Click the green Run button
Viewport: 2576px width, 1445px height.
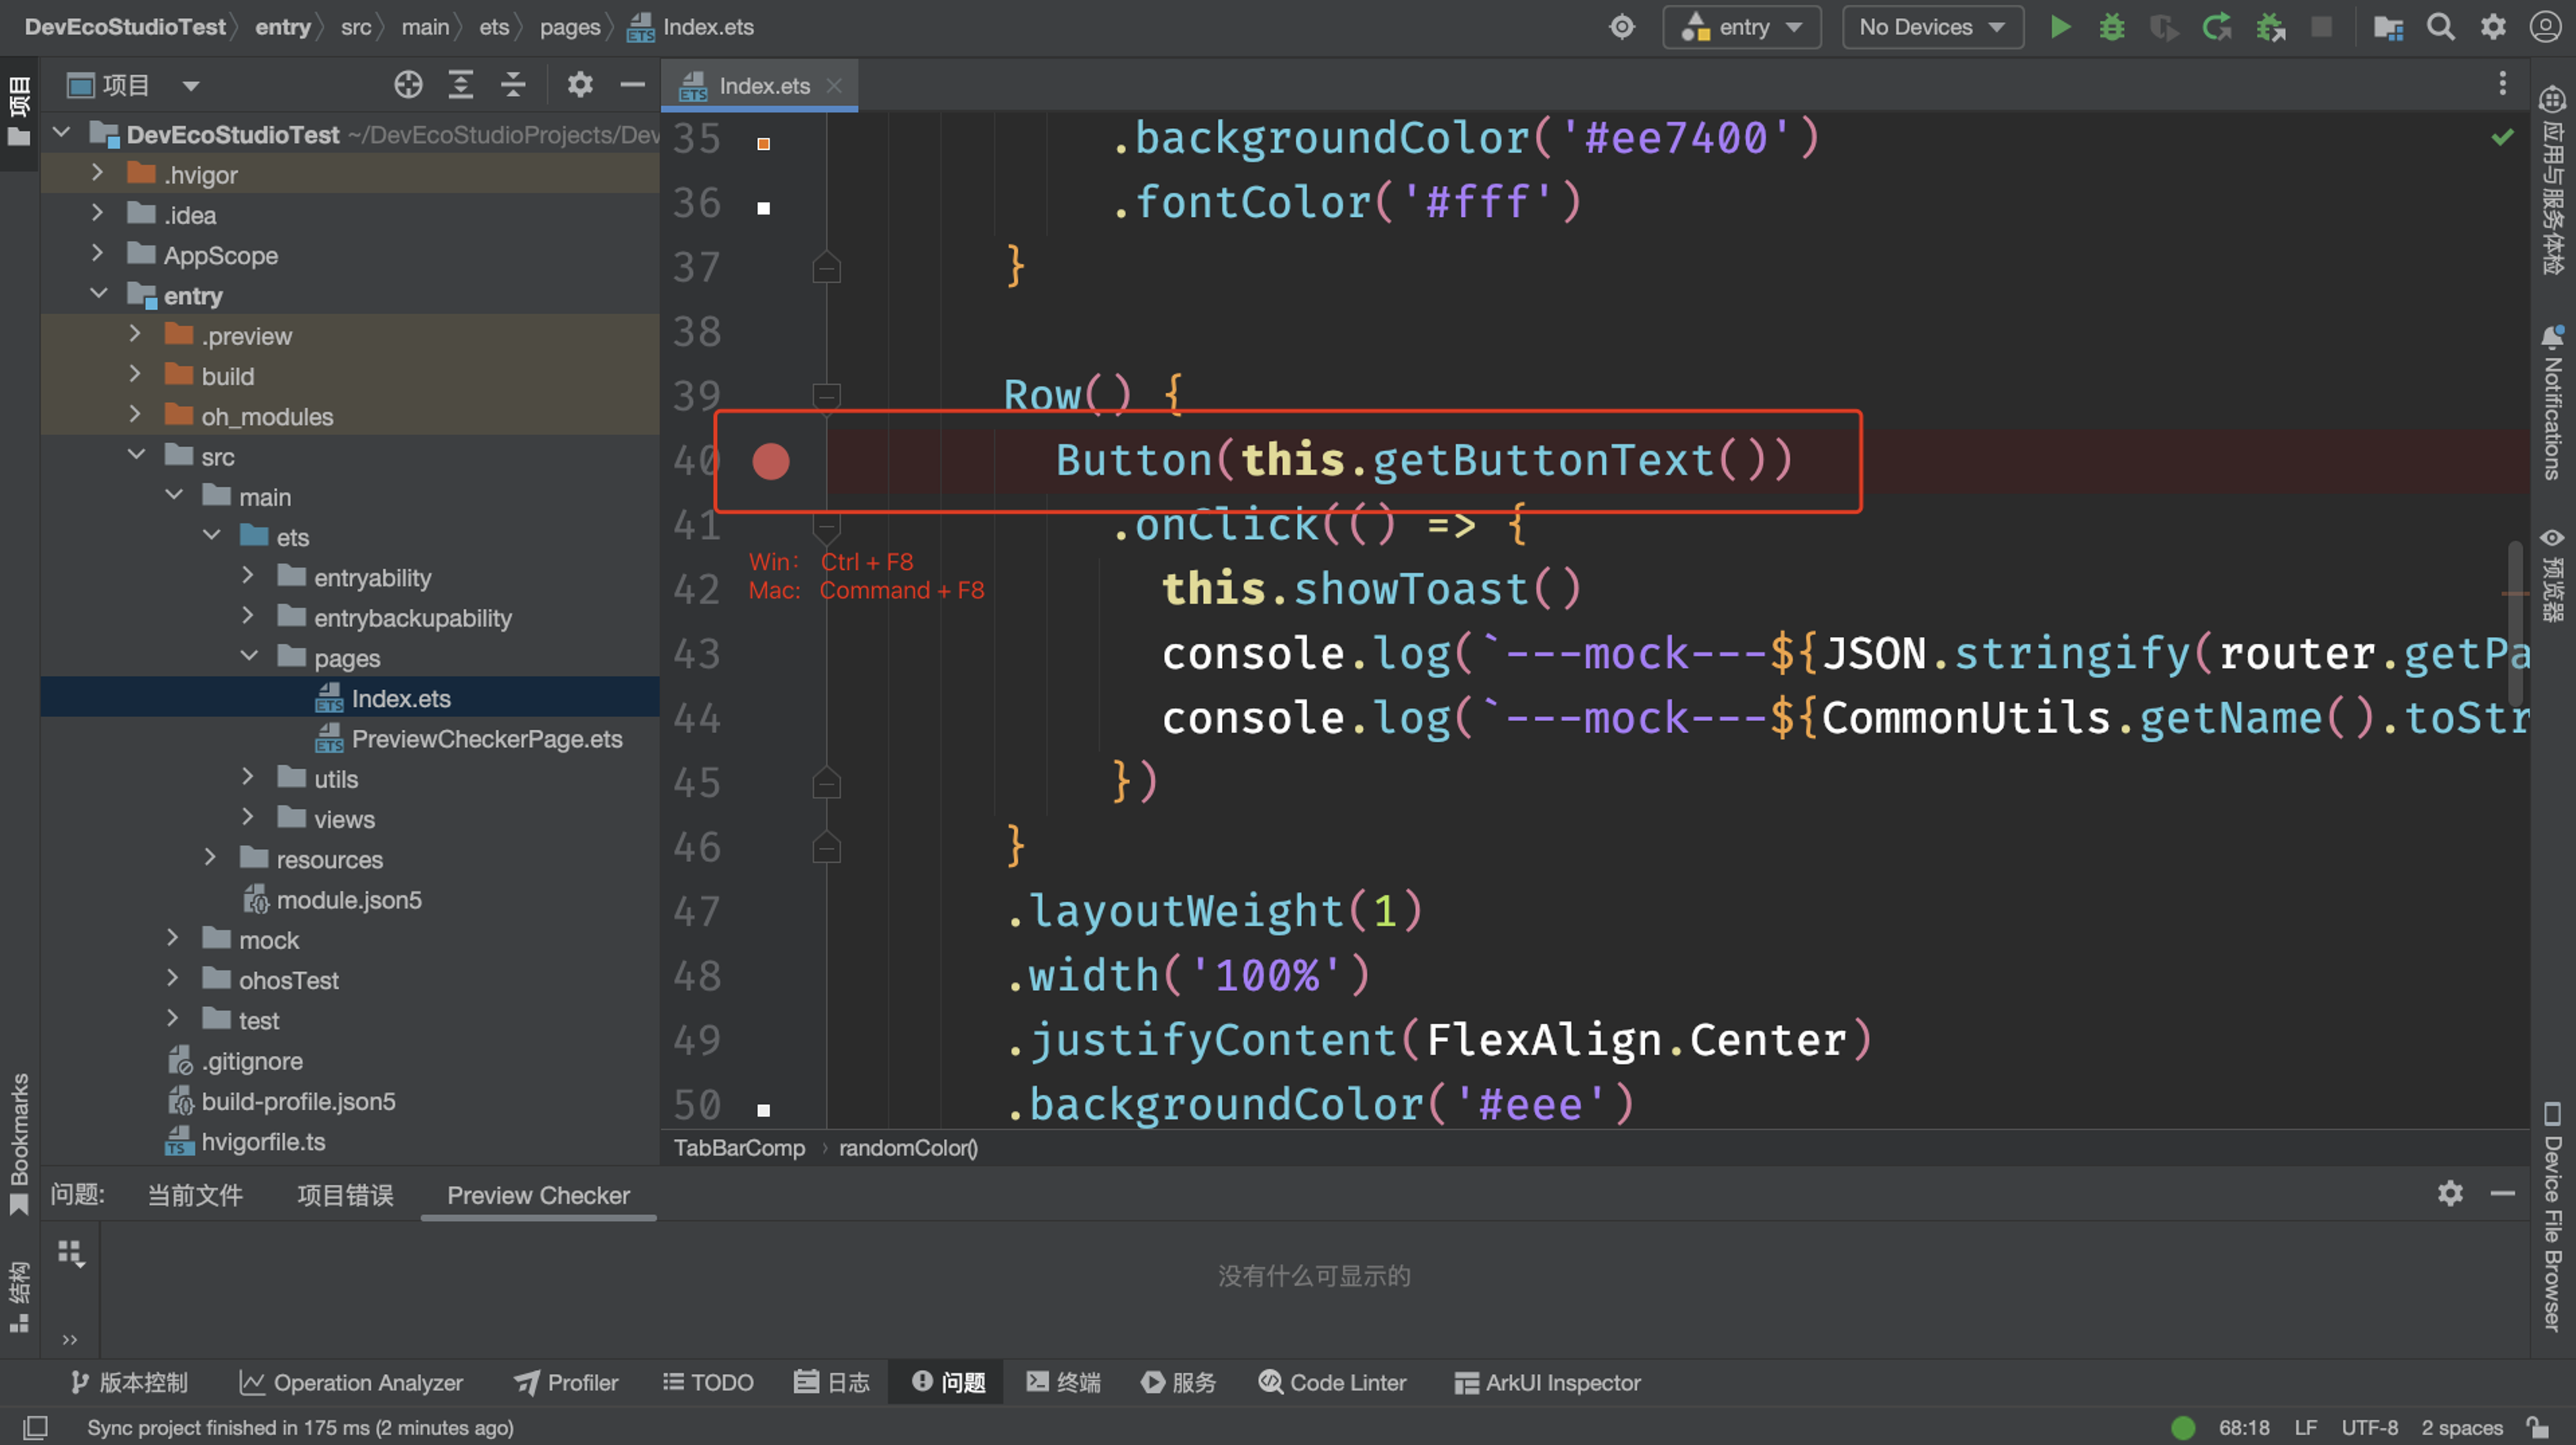pyautogui.click(x=2059, y=27)
